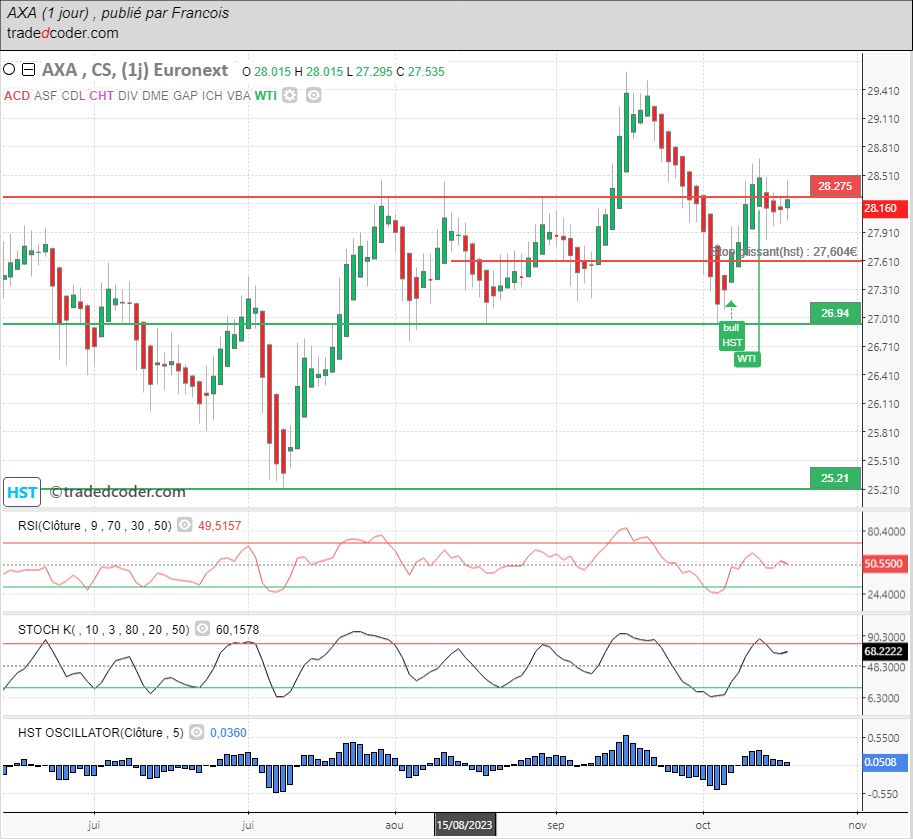913x839 pixels.
Task: Open the tradedcoder.com link in header
Action: pyautogui.click(x=62, y=33)
